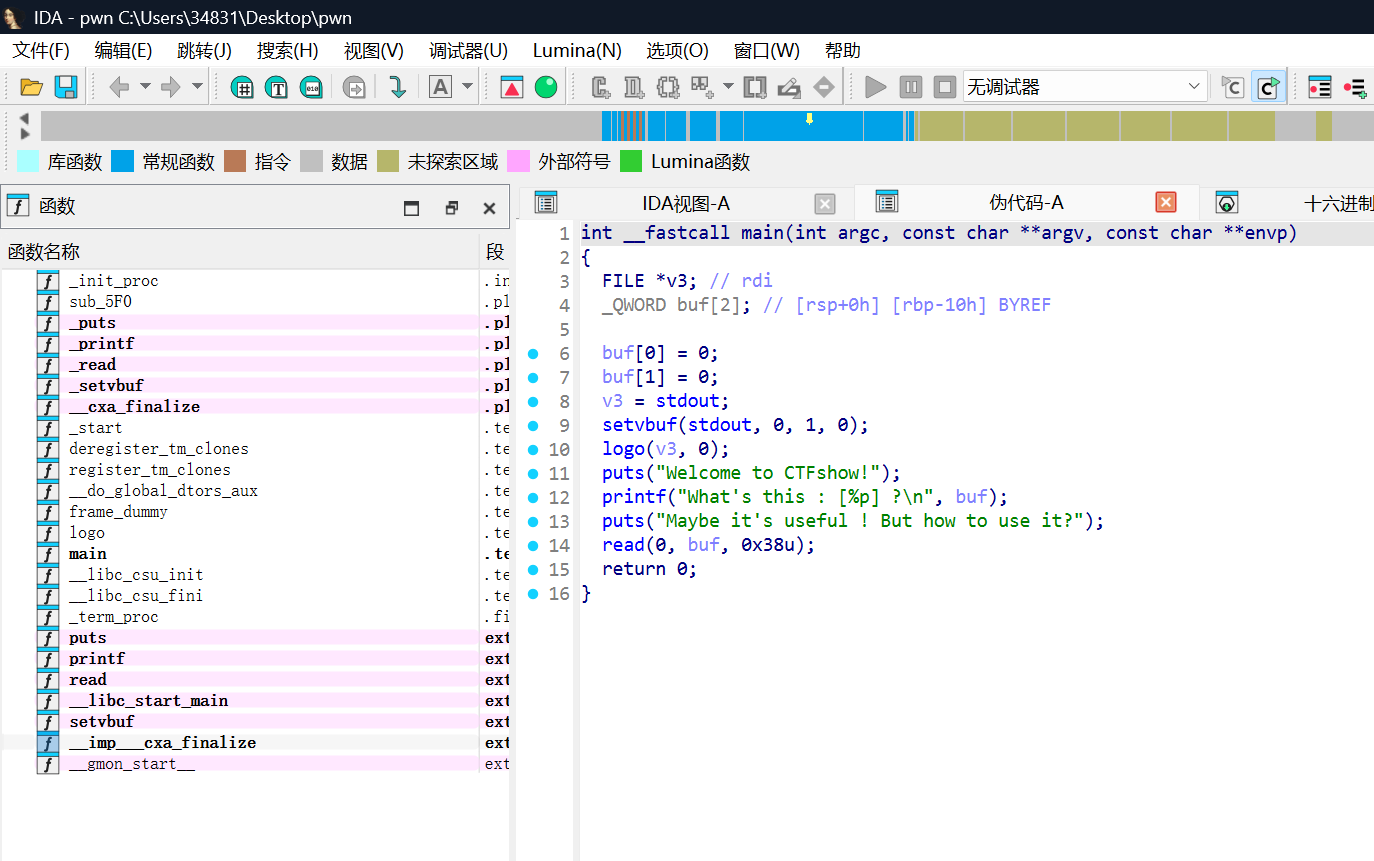Click the green circle toolbar icon
This screenshot has height=861, width=1374.
(546, 87)
